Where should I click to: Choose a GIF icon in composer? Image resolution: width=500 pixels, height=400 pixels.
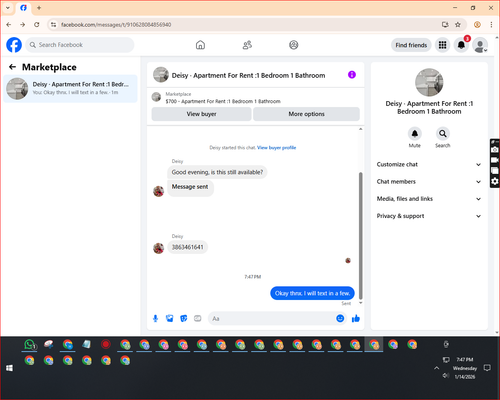tap(198, 318)
